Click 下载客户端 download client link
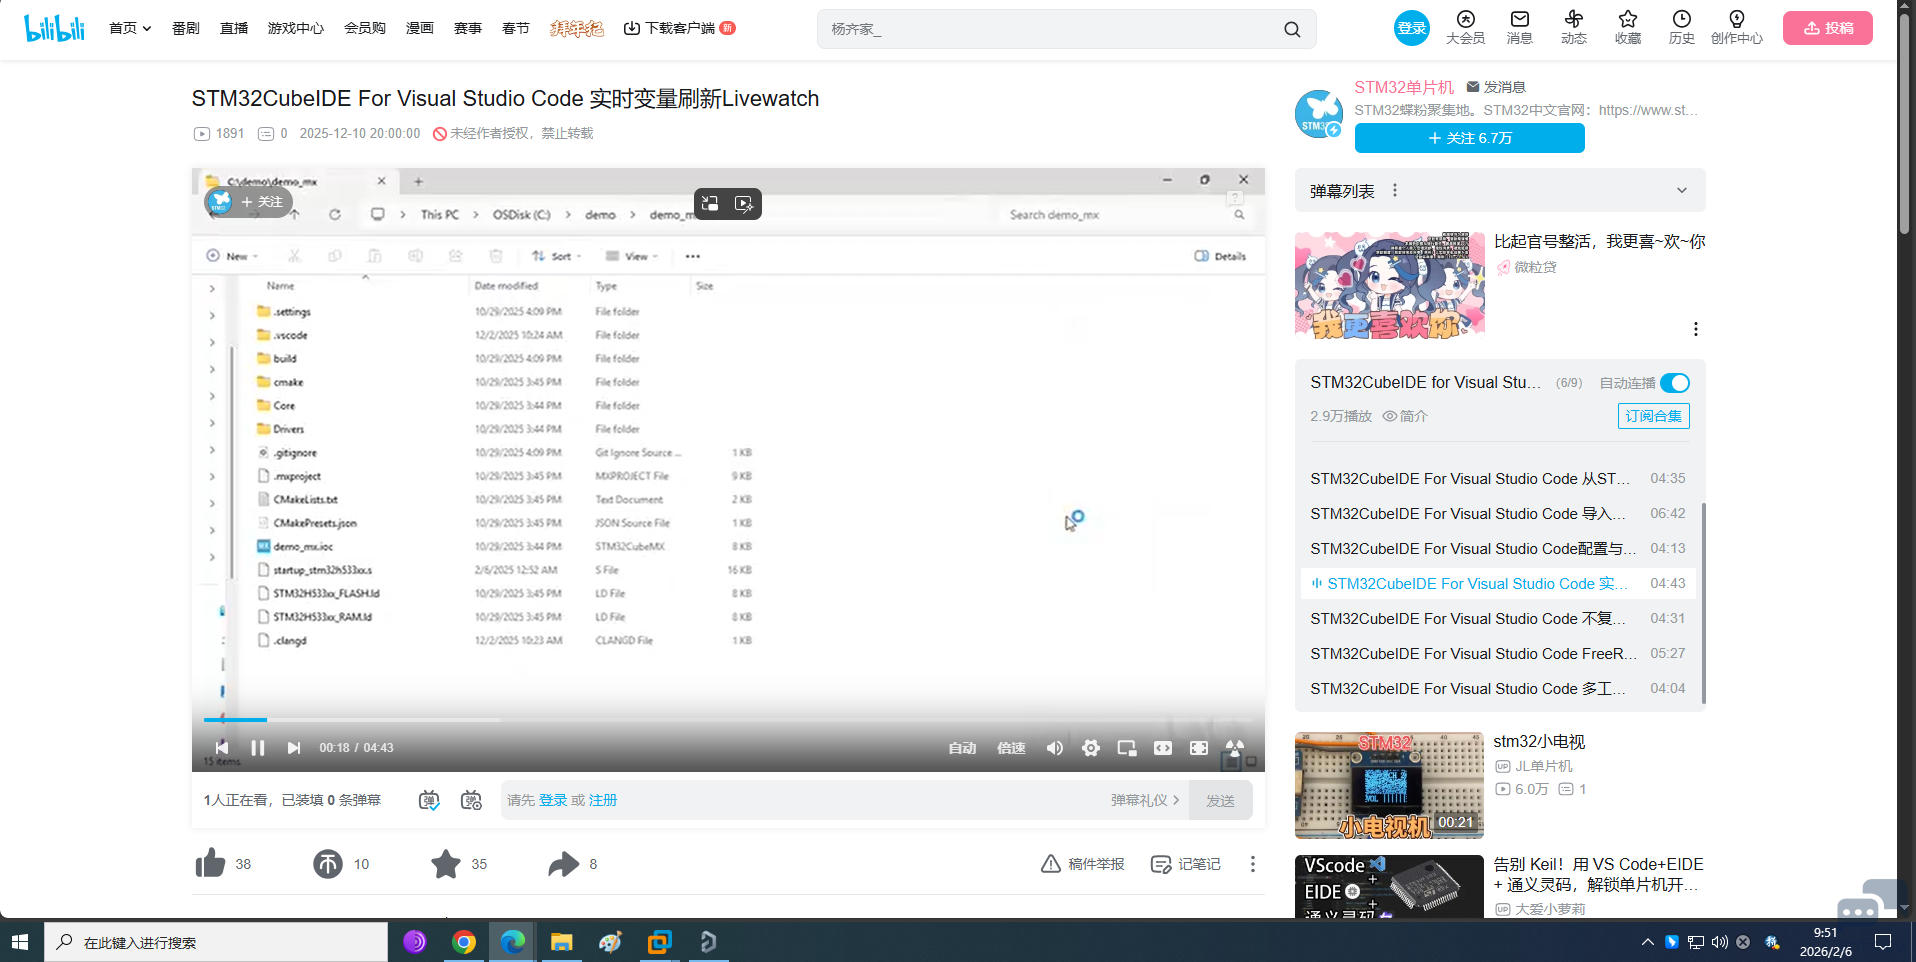The image size is (1916, 962). (679, 28)
